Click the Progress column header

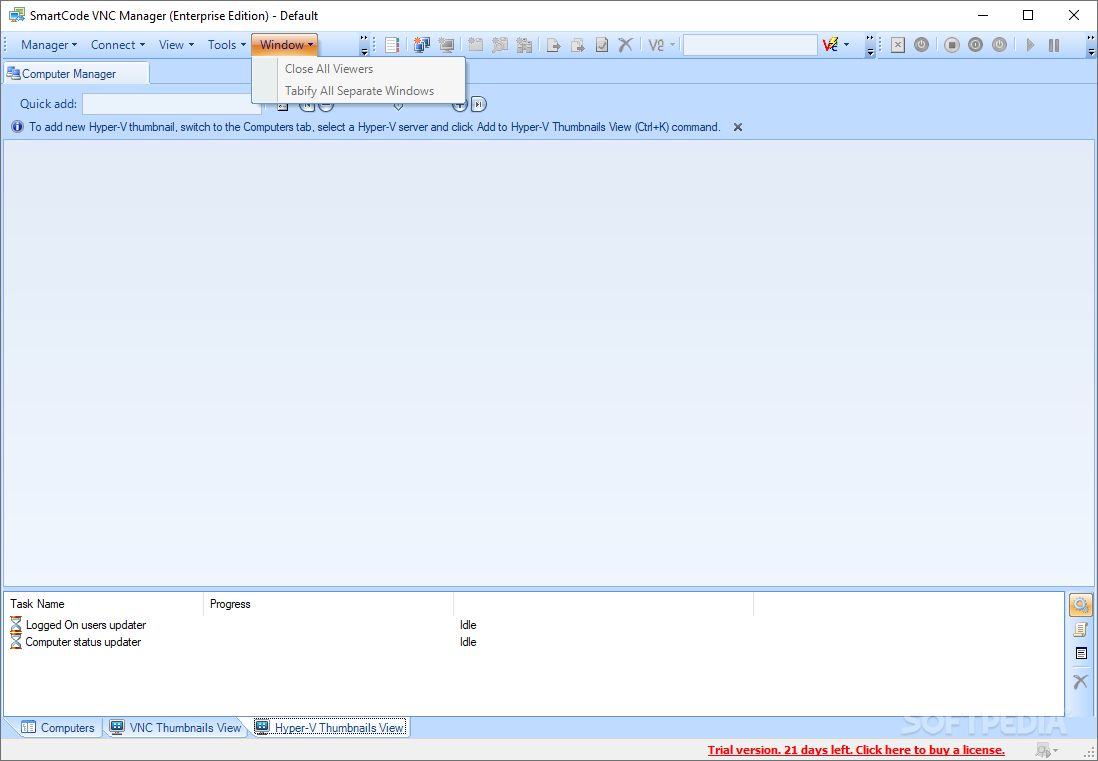[x=328, y=604]
